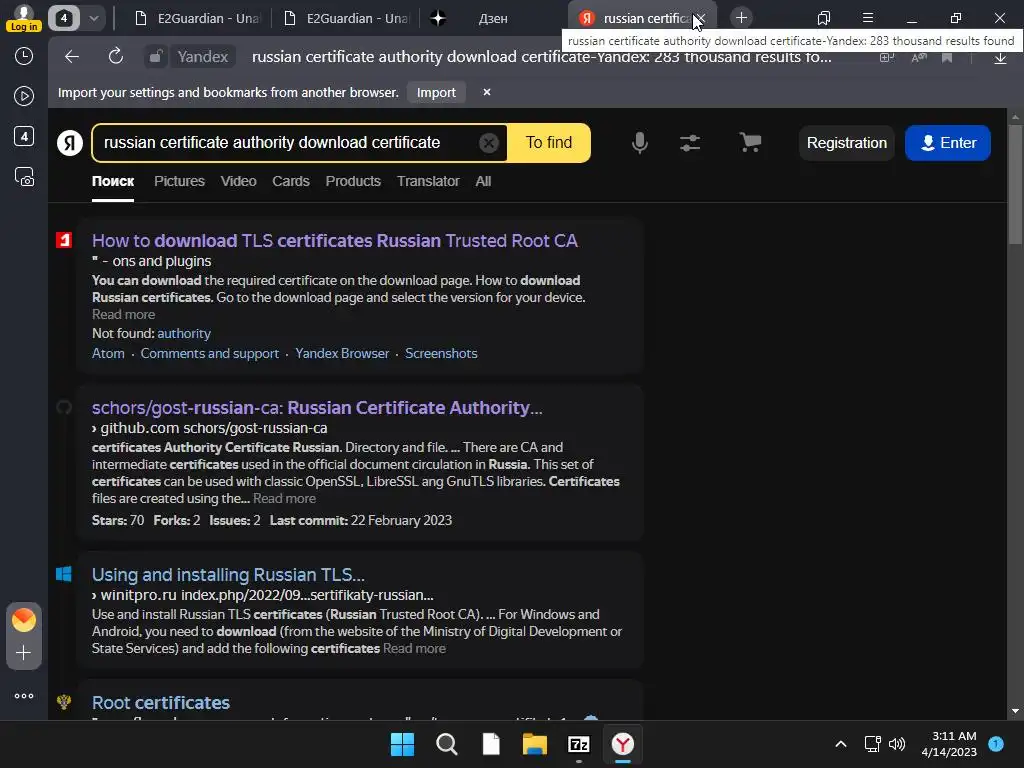Open the downloads arrow icon

(x=1000, y=57)
